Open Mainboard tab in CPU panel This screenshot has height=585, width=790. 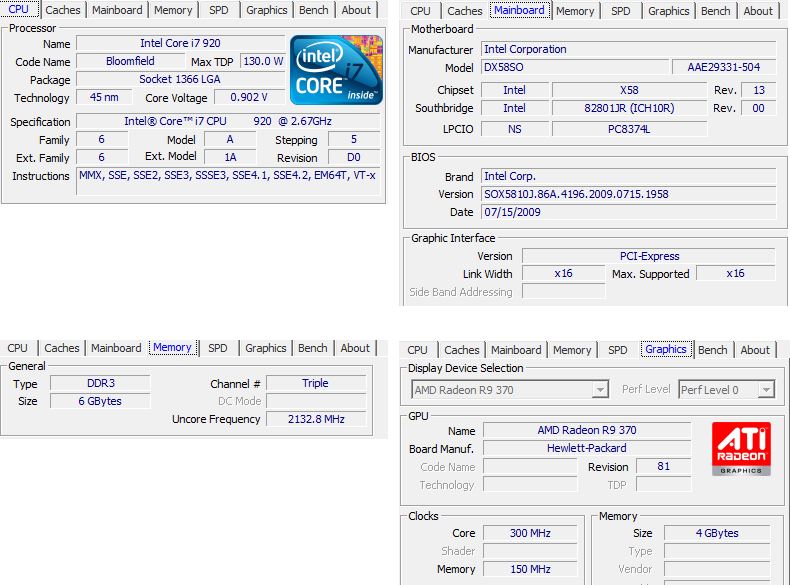pos(117,10)
